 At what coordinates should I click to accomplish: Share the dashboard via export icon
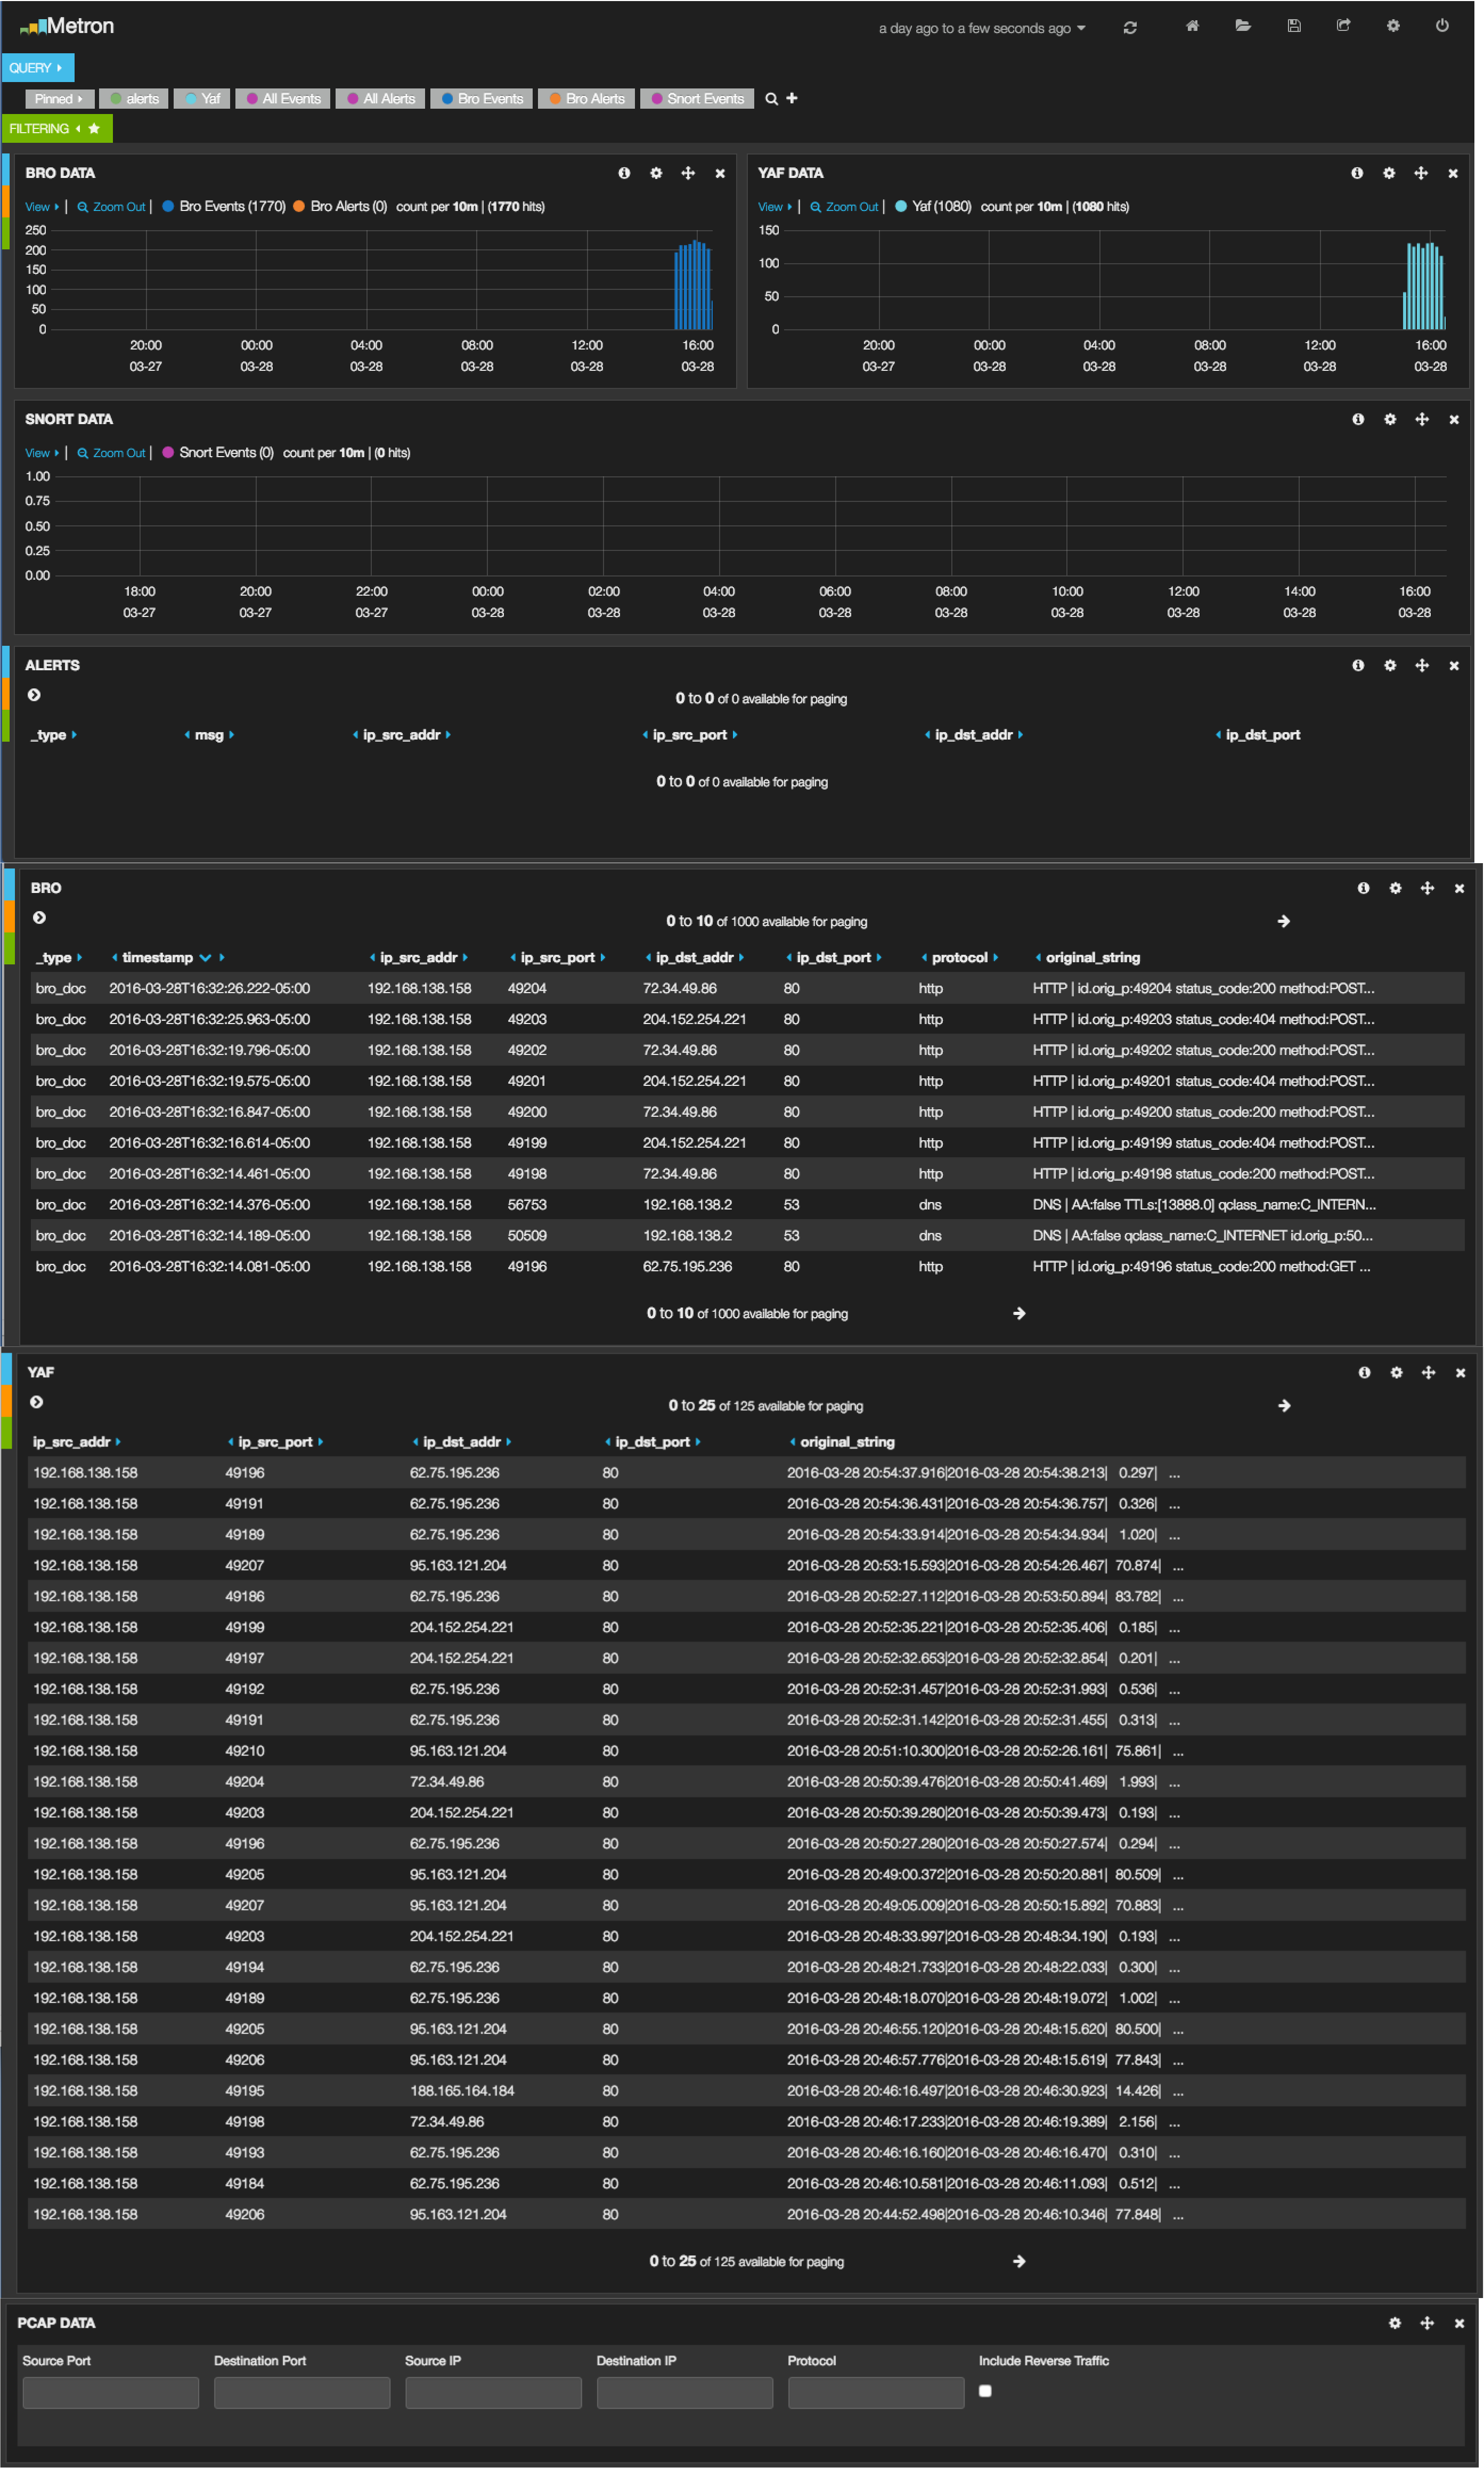1343,27
